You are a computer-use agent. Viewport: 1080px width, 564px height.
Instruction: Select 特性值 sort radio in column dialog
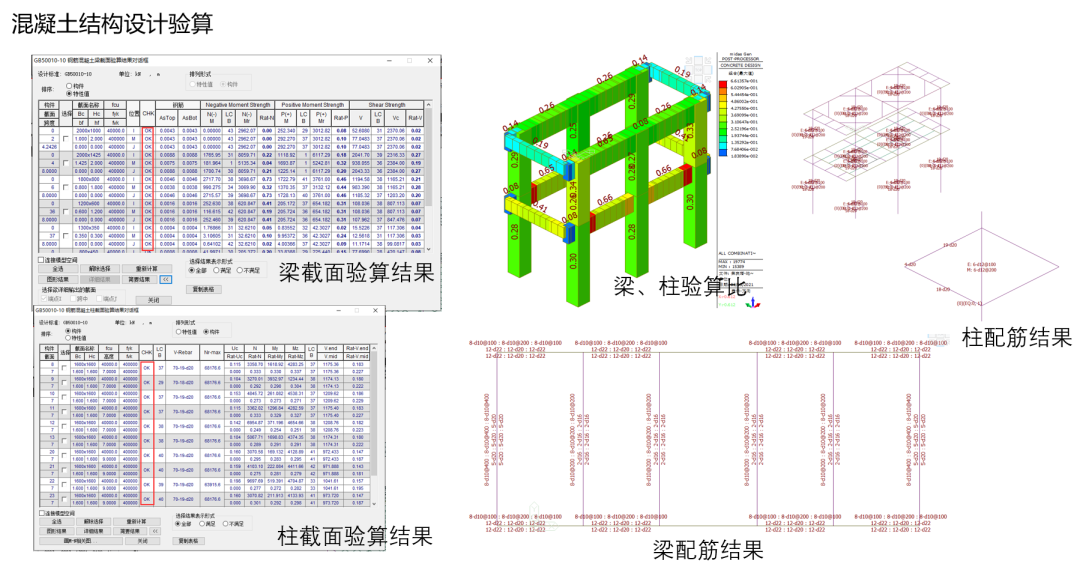[x=68, y=338]
